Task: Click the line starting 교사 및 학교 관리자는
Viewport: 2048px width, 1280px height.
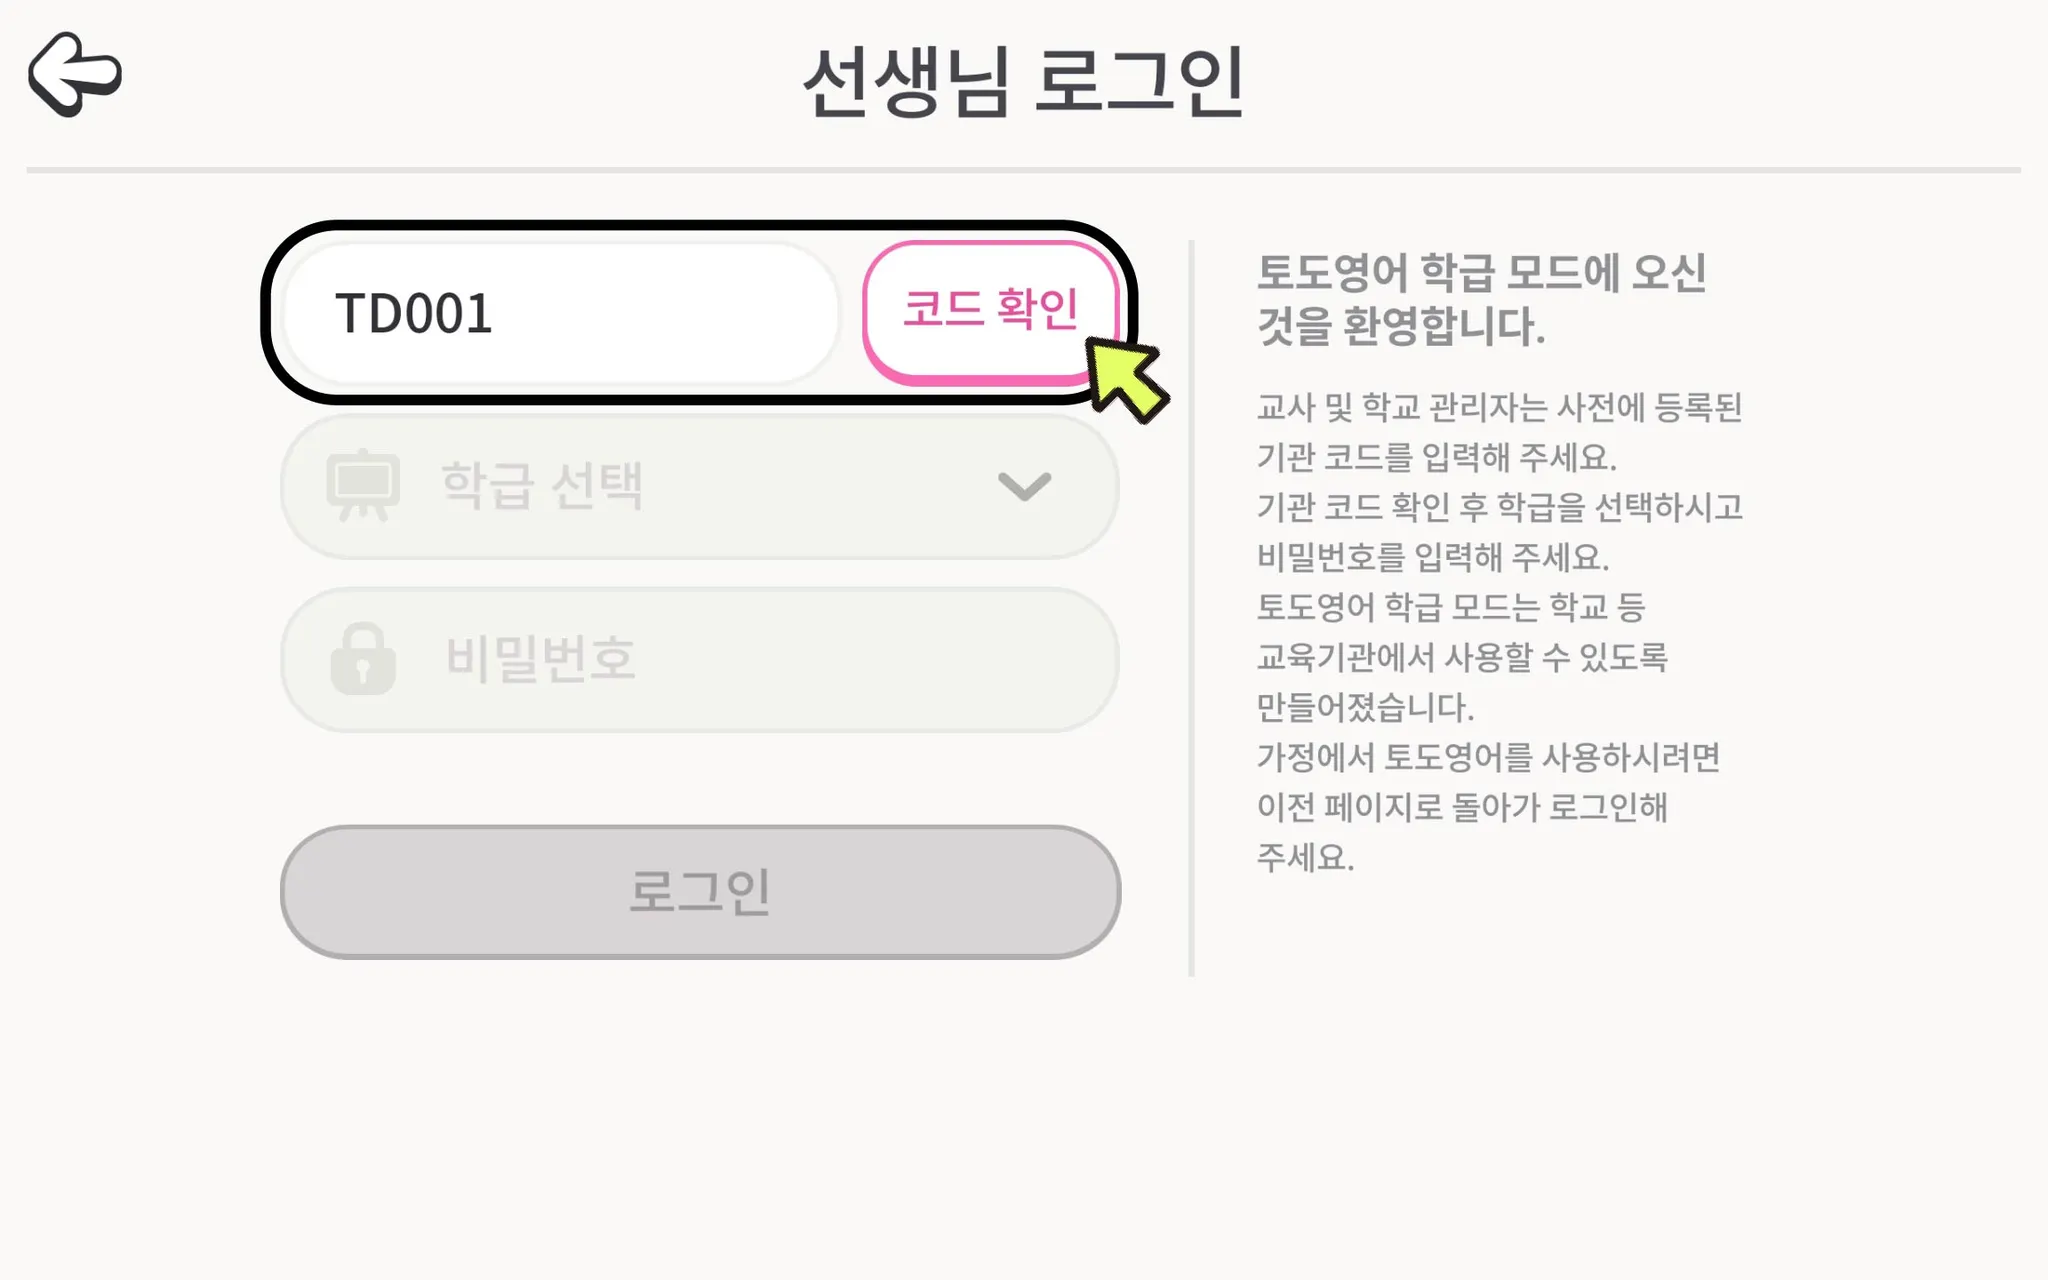Action: 1498,407
